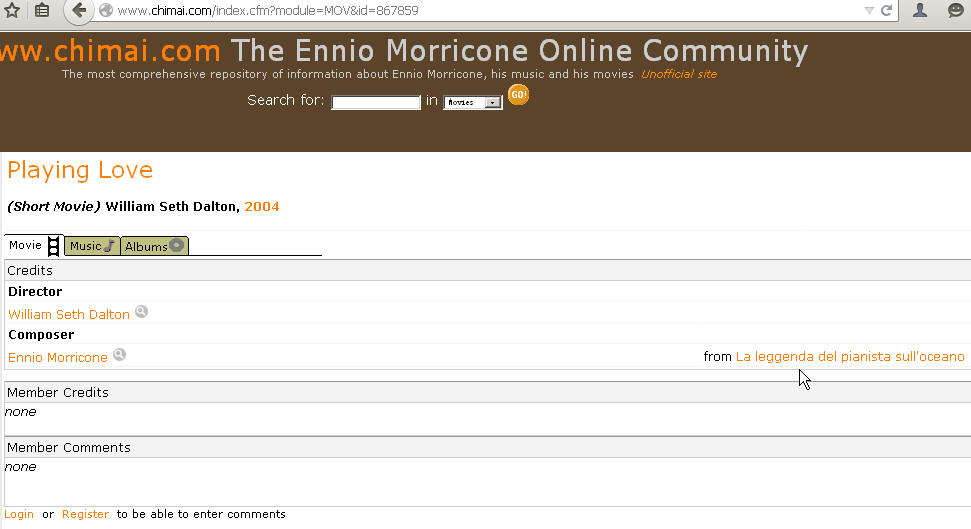
Task: Click the music note icon on Music tab
Action: click(110, 245)
